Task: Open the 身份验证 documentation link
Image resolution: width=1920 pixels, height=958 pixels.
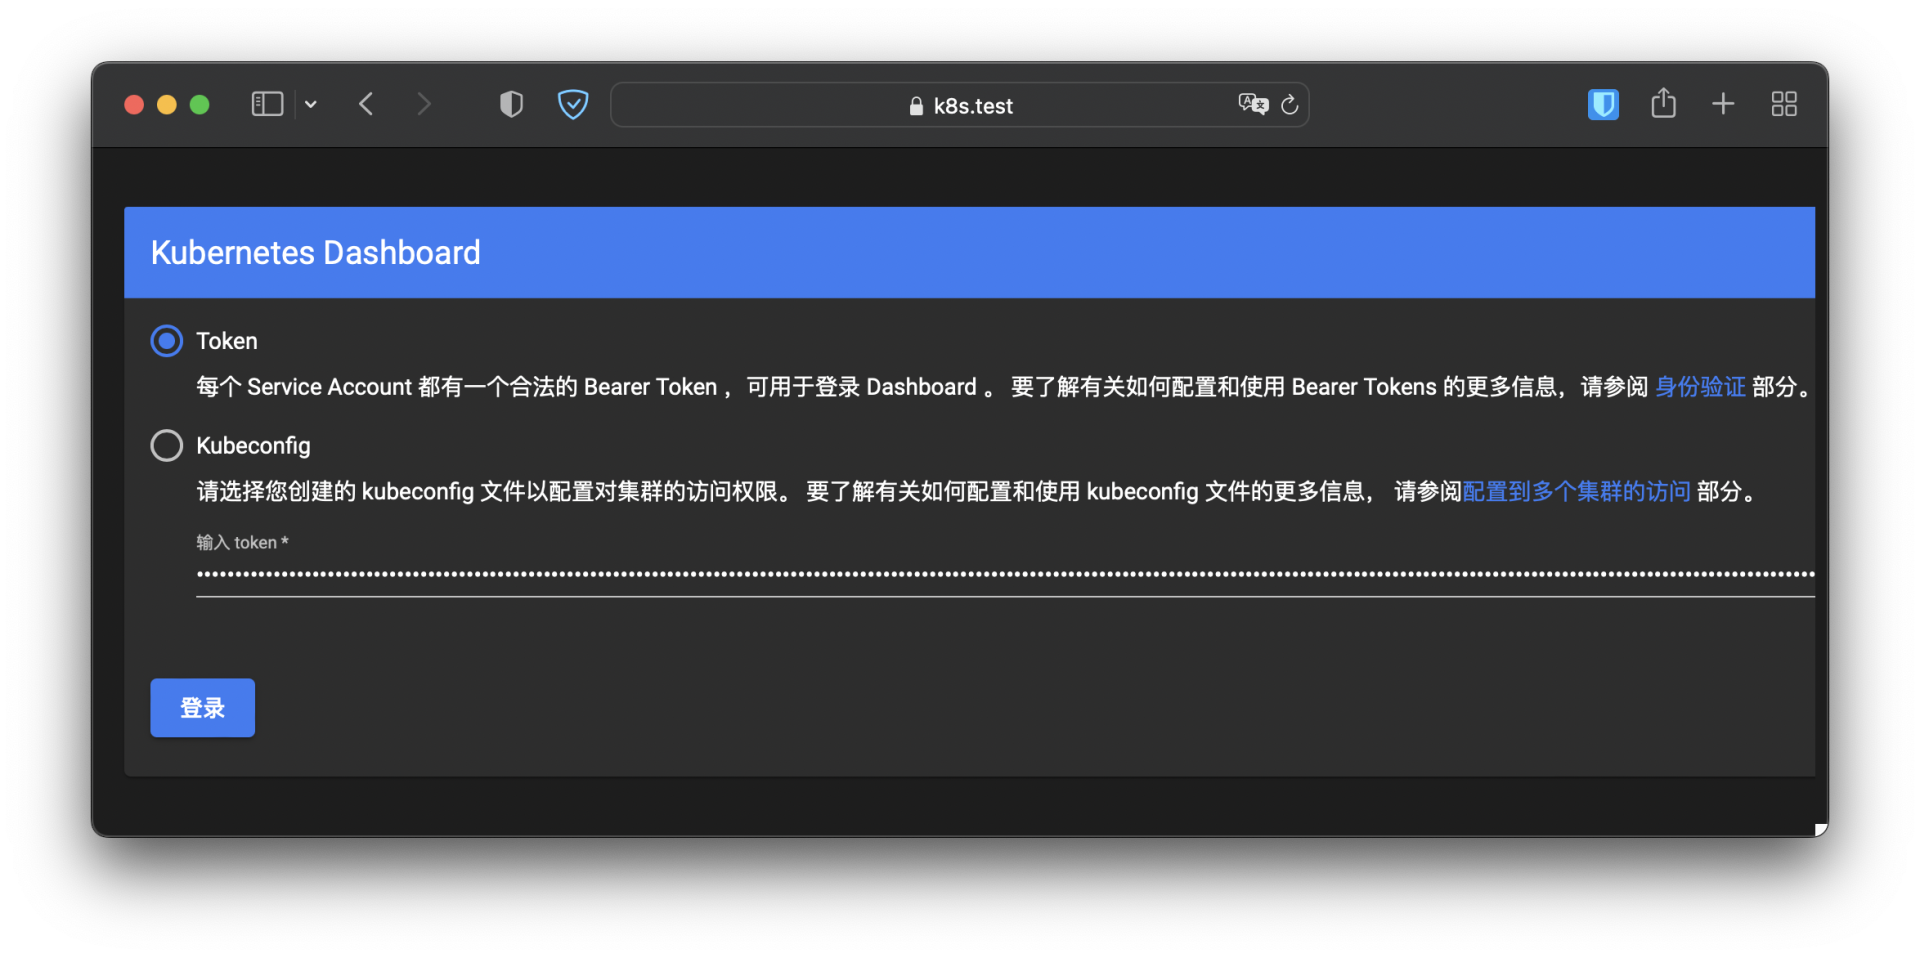Action: tap(1700, 387)
